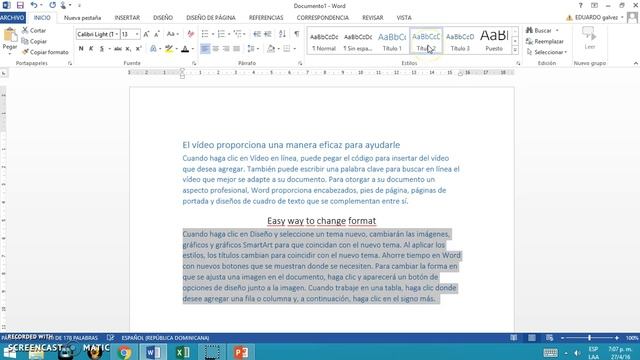Open Excel from the taskbar
The height and width of the screenshot is (360, 640).
pyautogui.click(x=182, y=352)
